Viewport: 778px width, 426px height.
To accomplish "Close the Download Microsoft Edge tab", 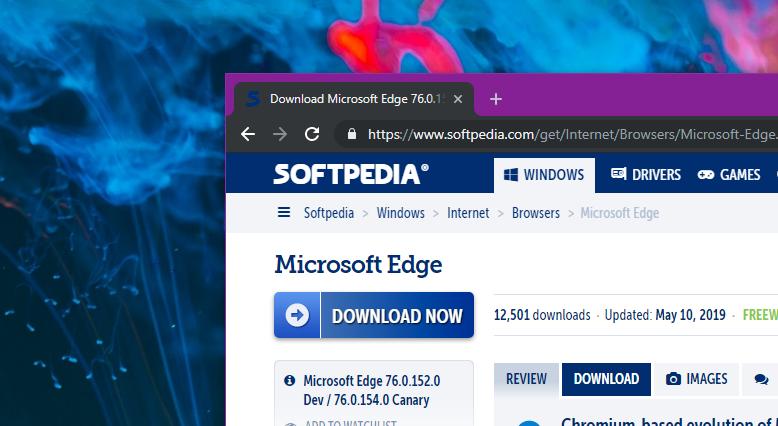I will coord(458,99).
